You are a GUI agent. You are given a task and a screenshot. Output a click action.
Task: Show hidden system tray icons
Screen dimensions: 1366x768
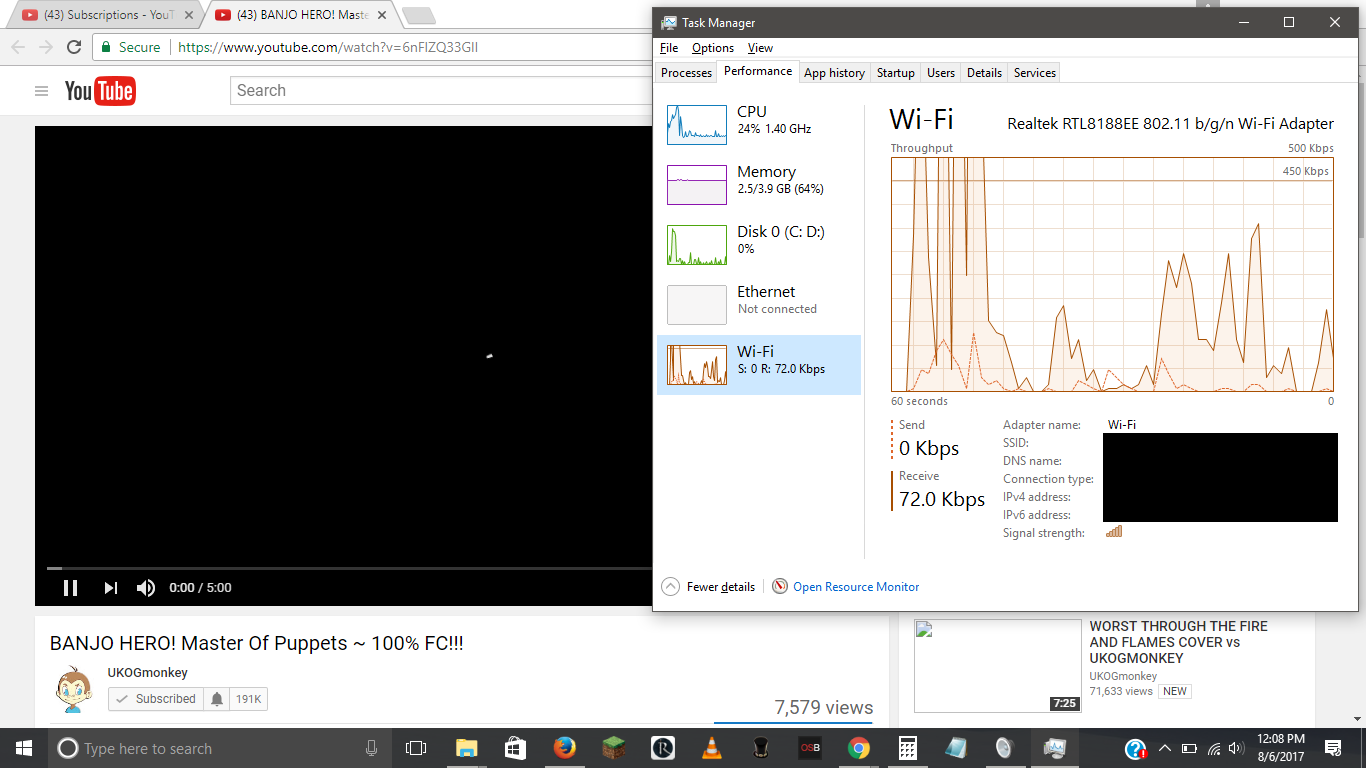point(1164,748)
